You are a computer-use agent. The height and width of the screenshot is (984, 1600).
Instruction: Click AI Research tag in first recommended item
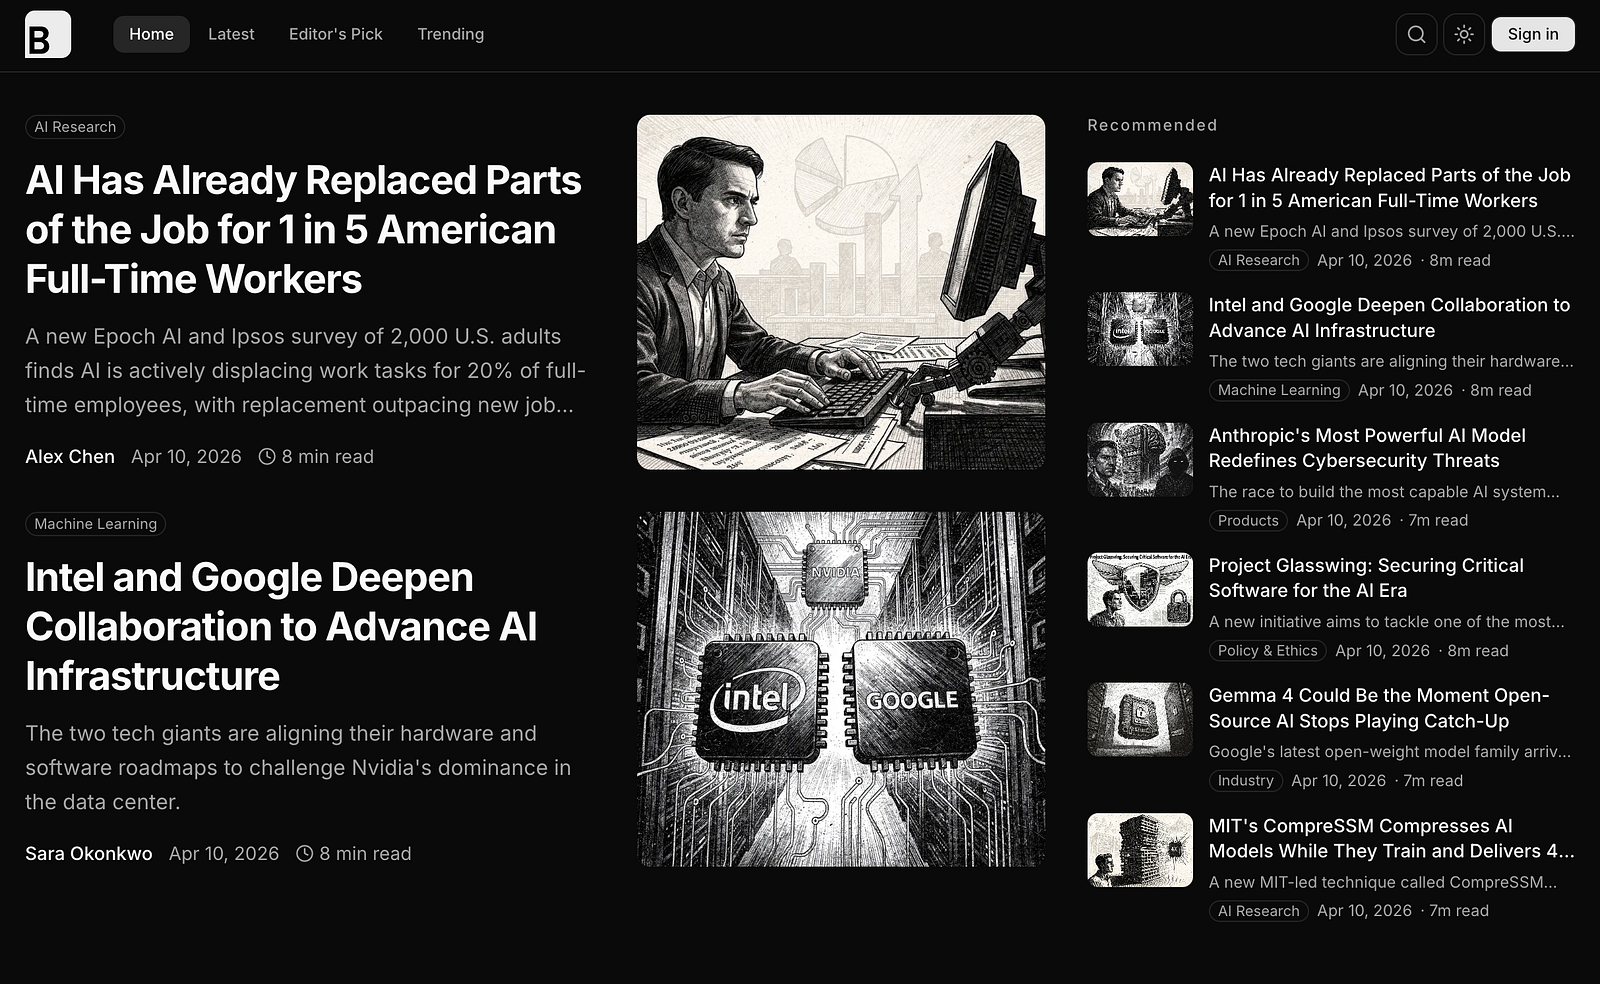coord(1258,260)
